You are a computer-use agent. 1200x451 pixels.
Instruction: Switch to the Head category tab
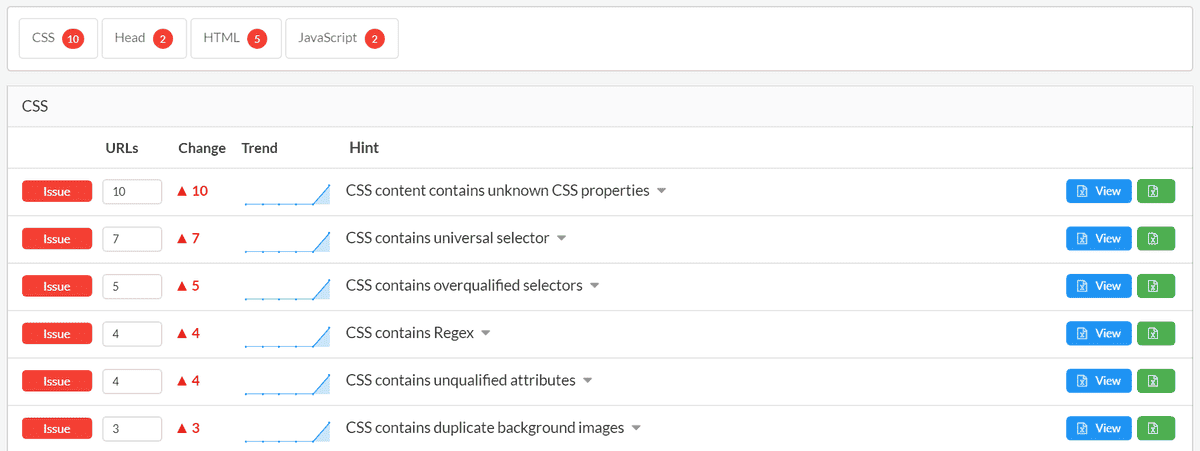[x=144, y=39]
